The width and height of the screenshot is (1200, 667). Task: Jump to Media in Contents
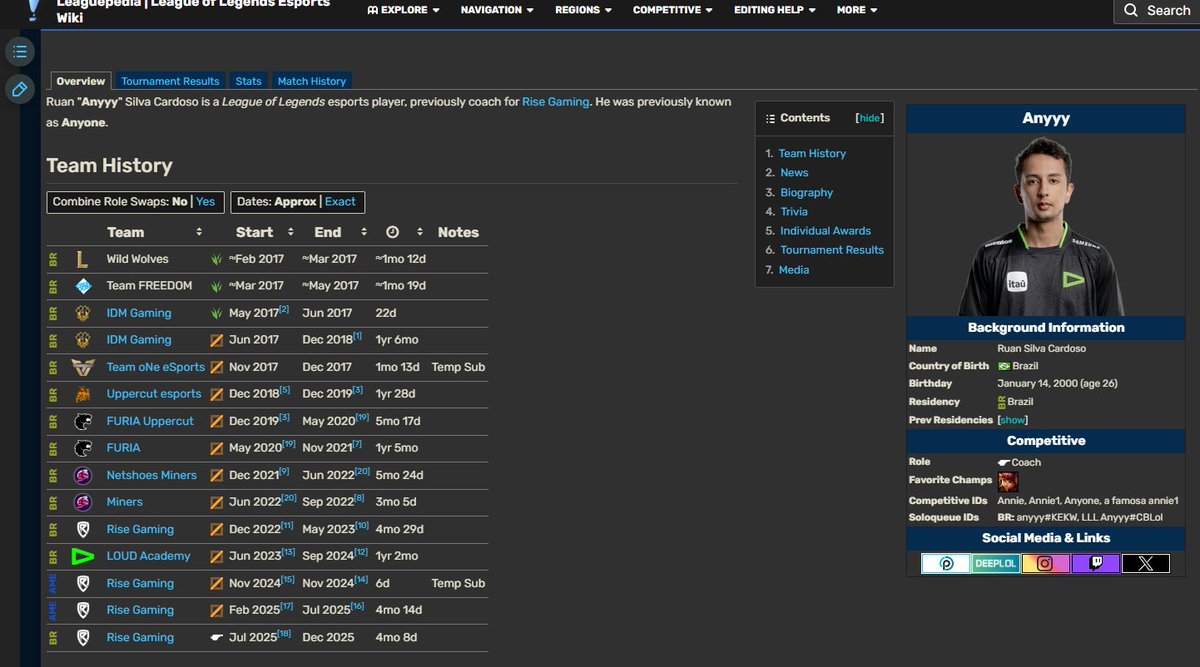click(x=794, y=270)
